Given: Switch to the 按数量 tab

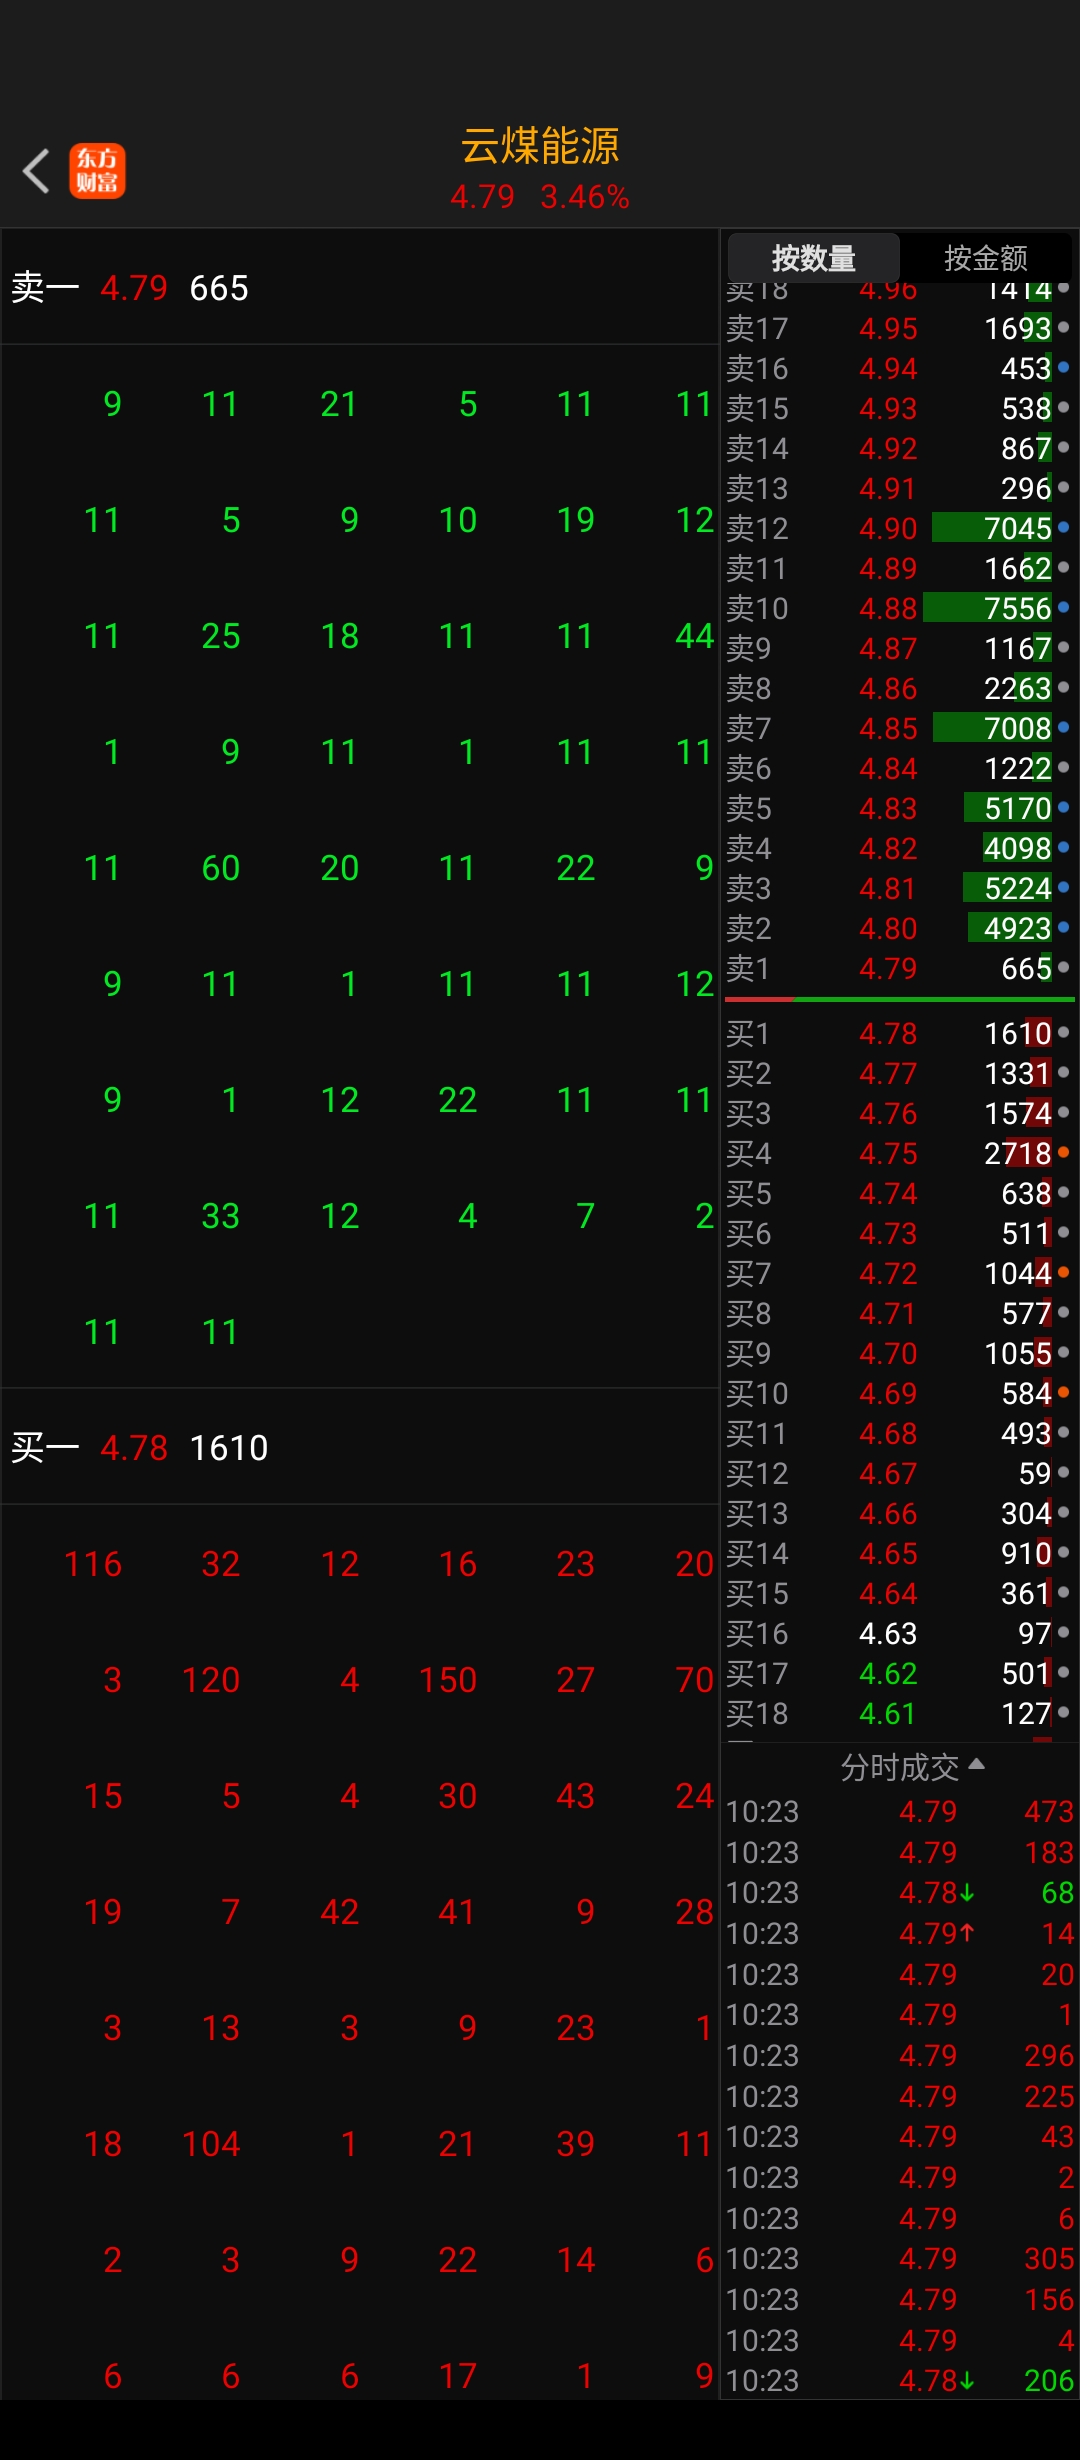Looking at the screenshot, I should [814, 258].
